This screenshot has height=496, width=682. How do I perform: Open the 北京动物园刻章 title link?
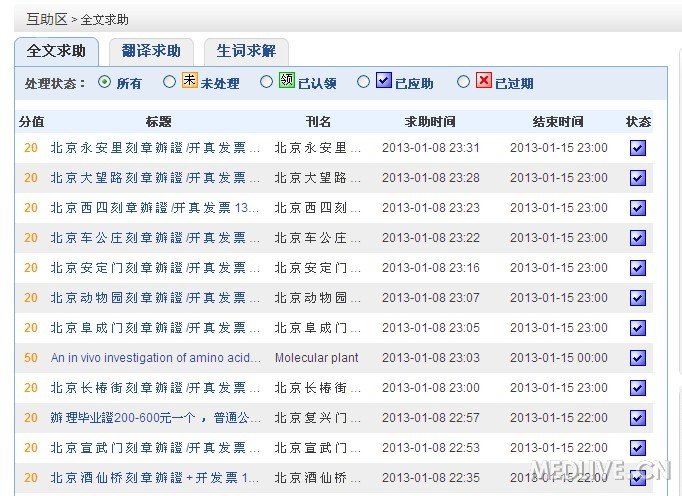coord(155,298)
